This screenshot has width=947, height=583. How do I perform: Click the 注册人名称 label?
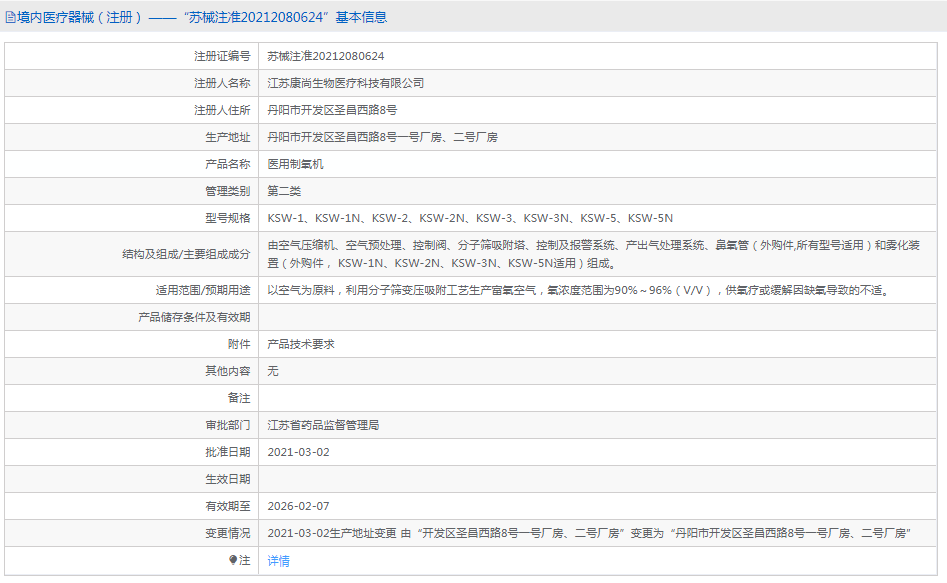(x=222, y=83)
